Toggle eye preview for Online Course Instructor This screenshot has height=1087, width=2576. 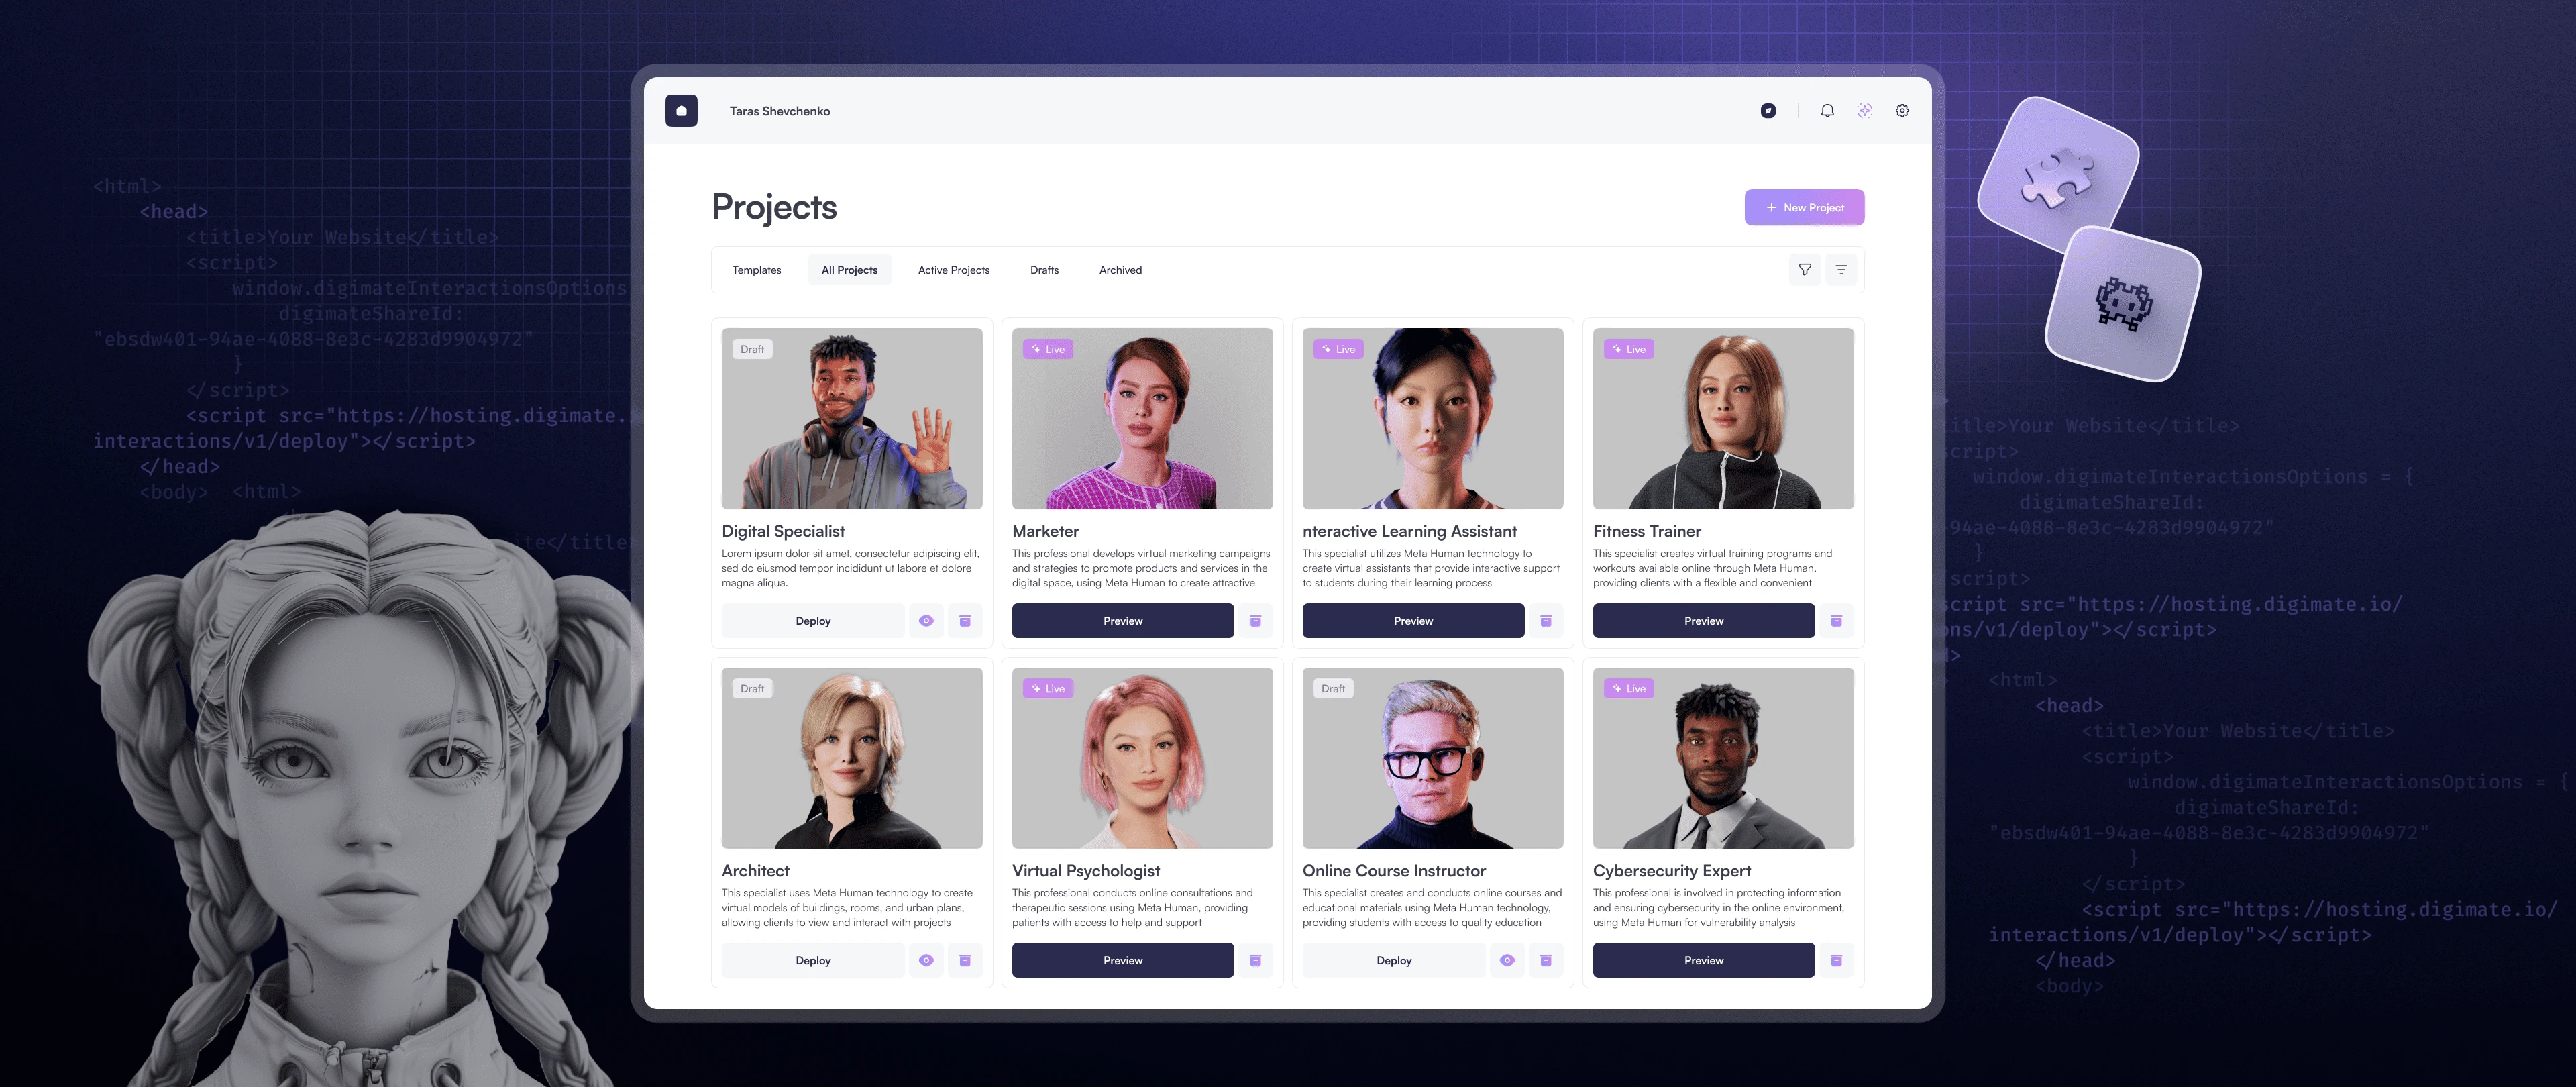[x=1507, y=960]
